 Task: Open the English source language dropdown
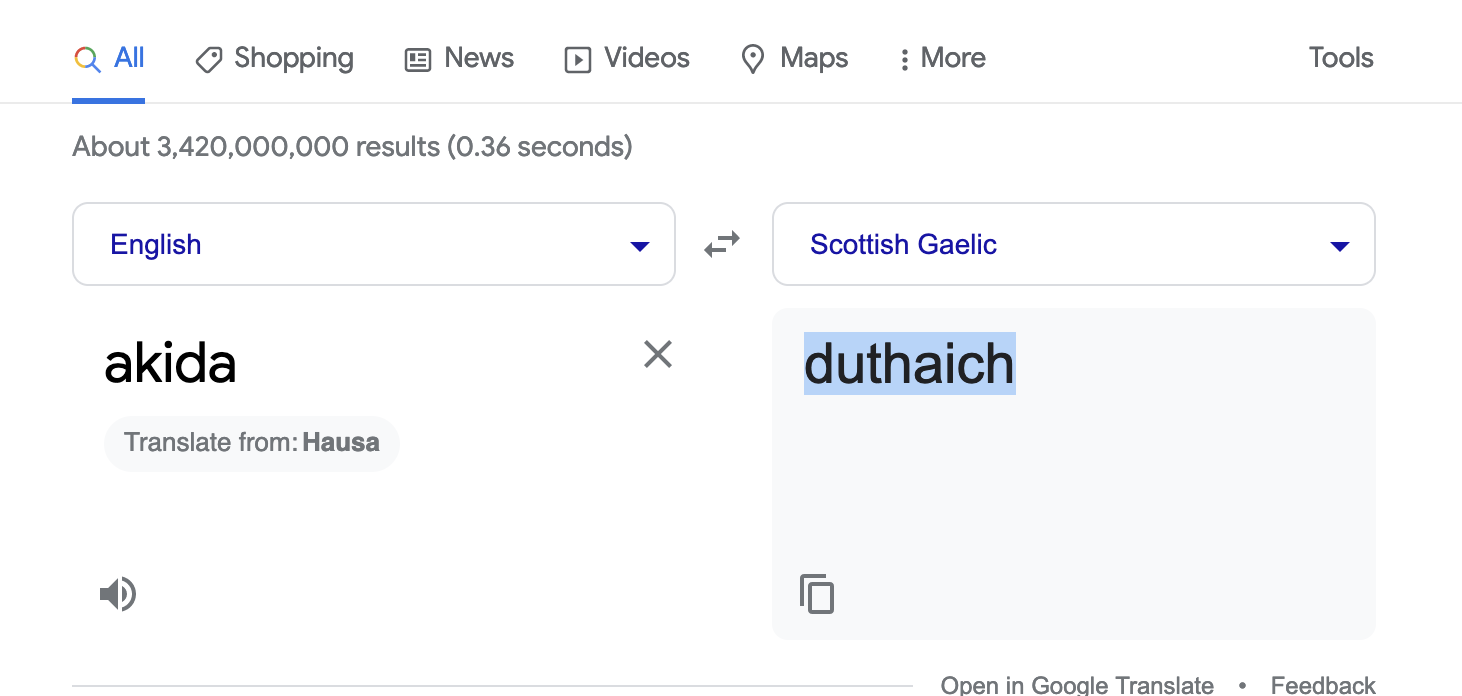click(374, 244)
